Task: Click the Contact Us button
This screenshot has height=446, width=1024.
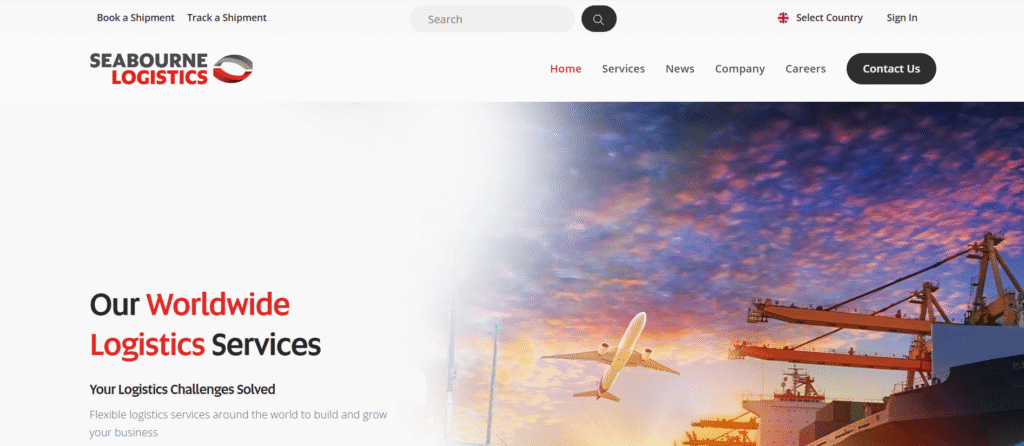Action: pos(891,69)
